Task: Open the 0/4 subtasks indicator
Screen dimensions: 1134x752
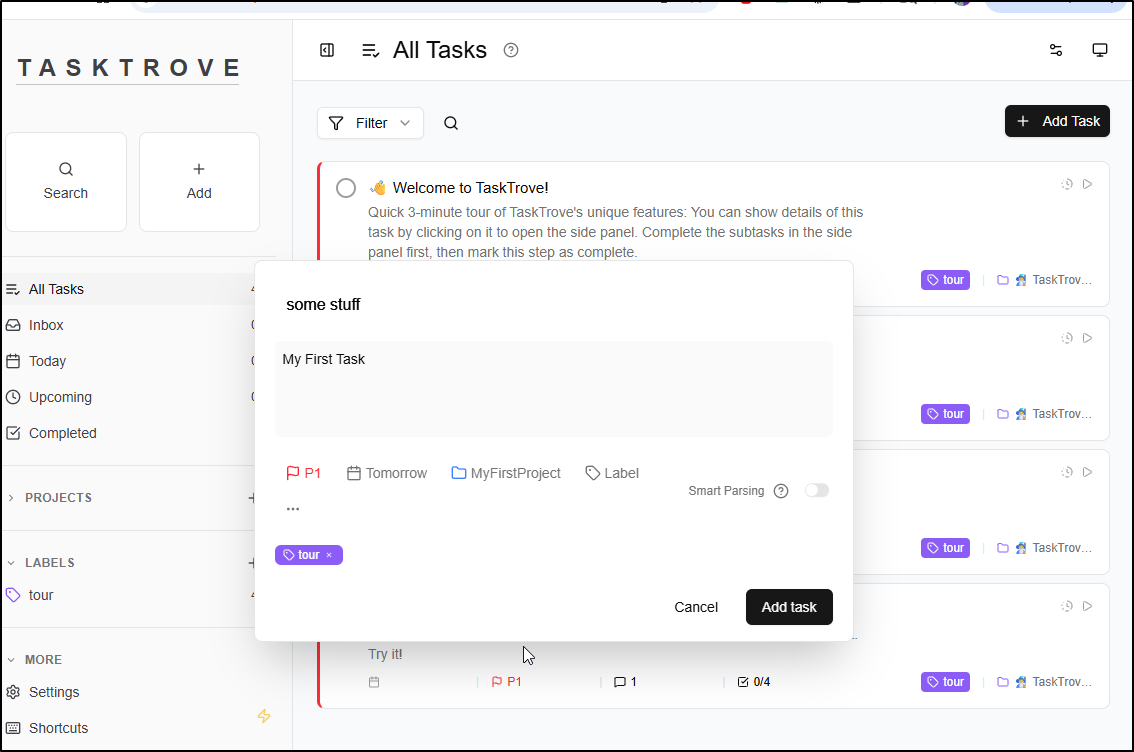Action: 754,682
